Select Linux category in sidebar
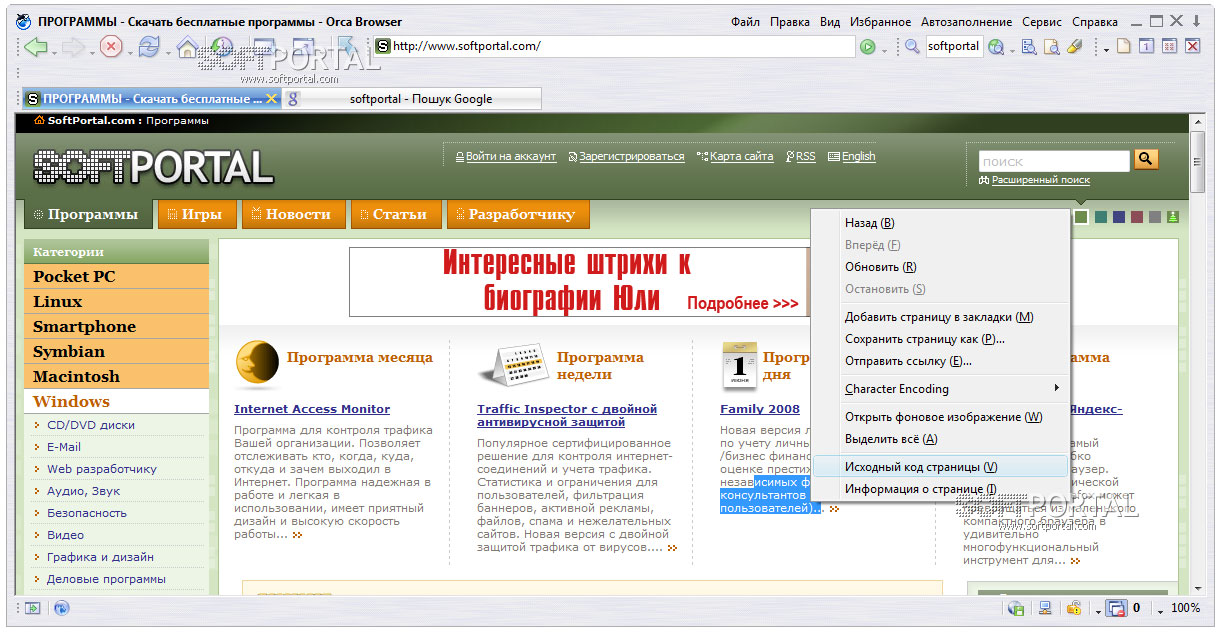 coord(116,302)
